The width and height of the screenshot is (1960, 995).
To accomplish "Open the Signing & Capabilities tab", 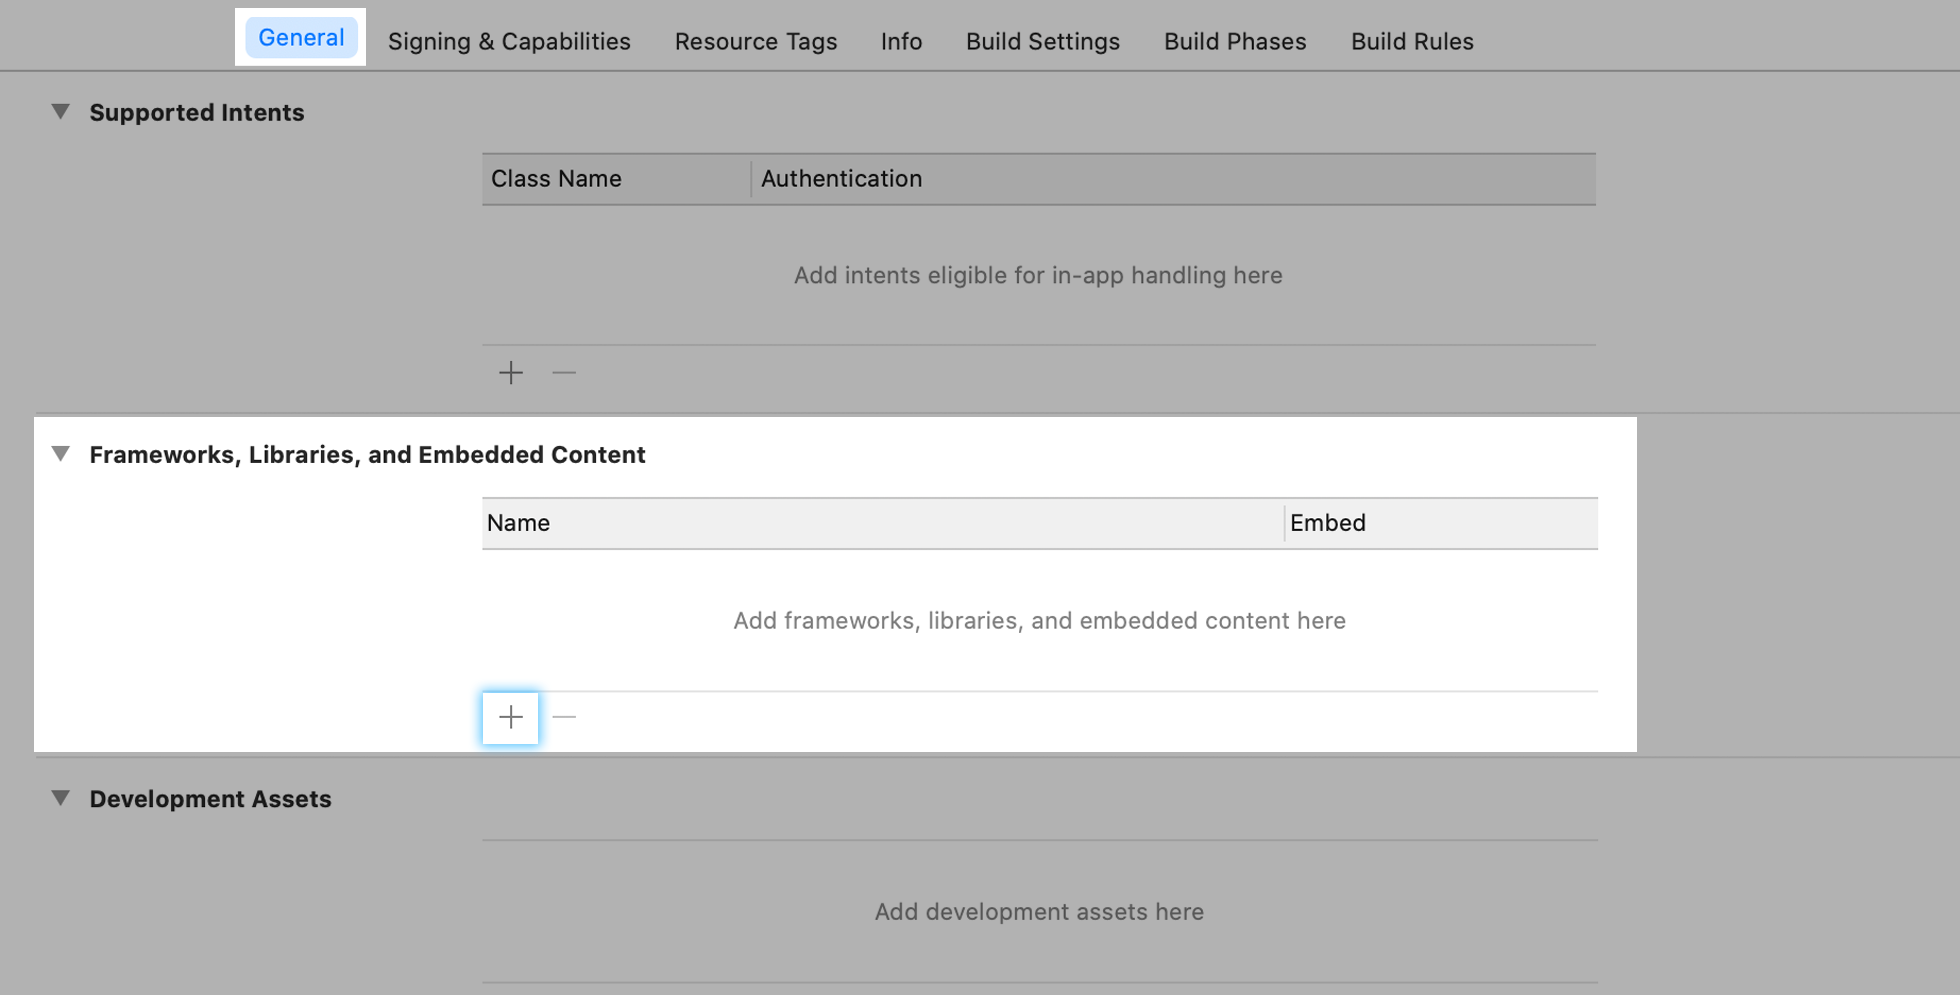I will [509, 41].
